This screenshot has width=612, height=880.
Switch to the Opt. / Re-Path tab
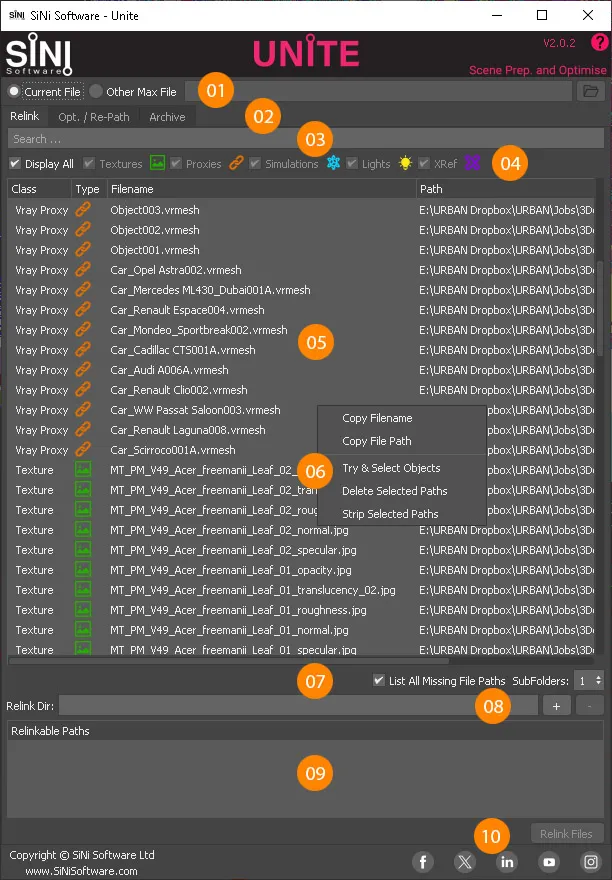(x=94, y=117)
